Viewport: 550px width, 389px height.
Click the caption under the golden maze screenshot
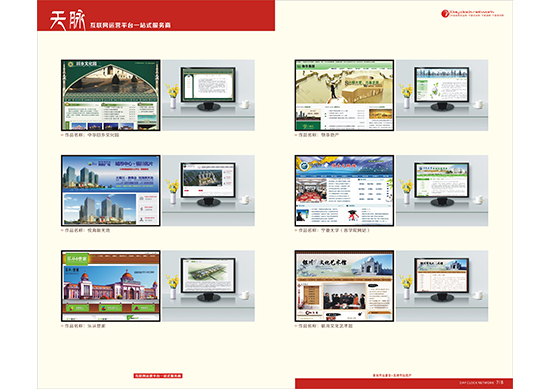(317, 135)
